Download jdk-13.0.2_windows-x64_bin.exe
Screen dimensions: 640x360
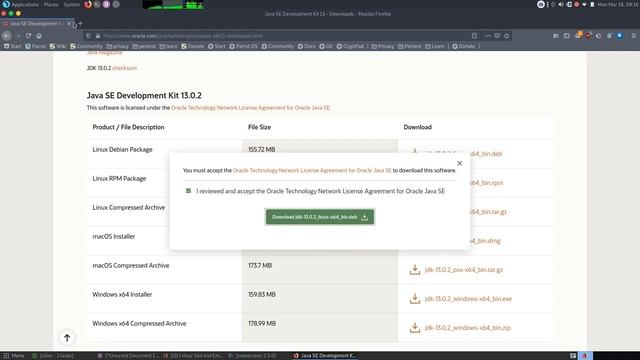(x=468, y=299)
